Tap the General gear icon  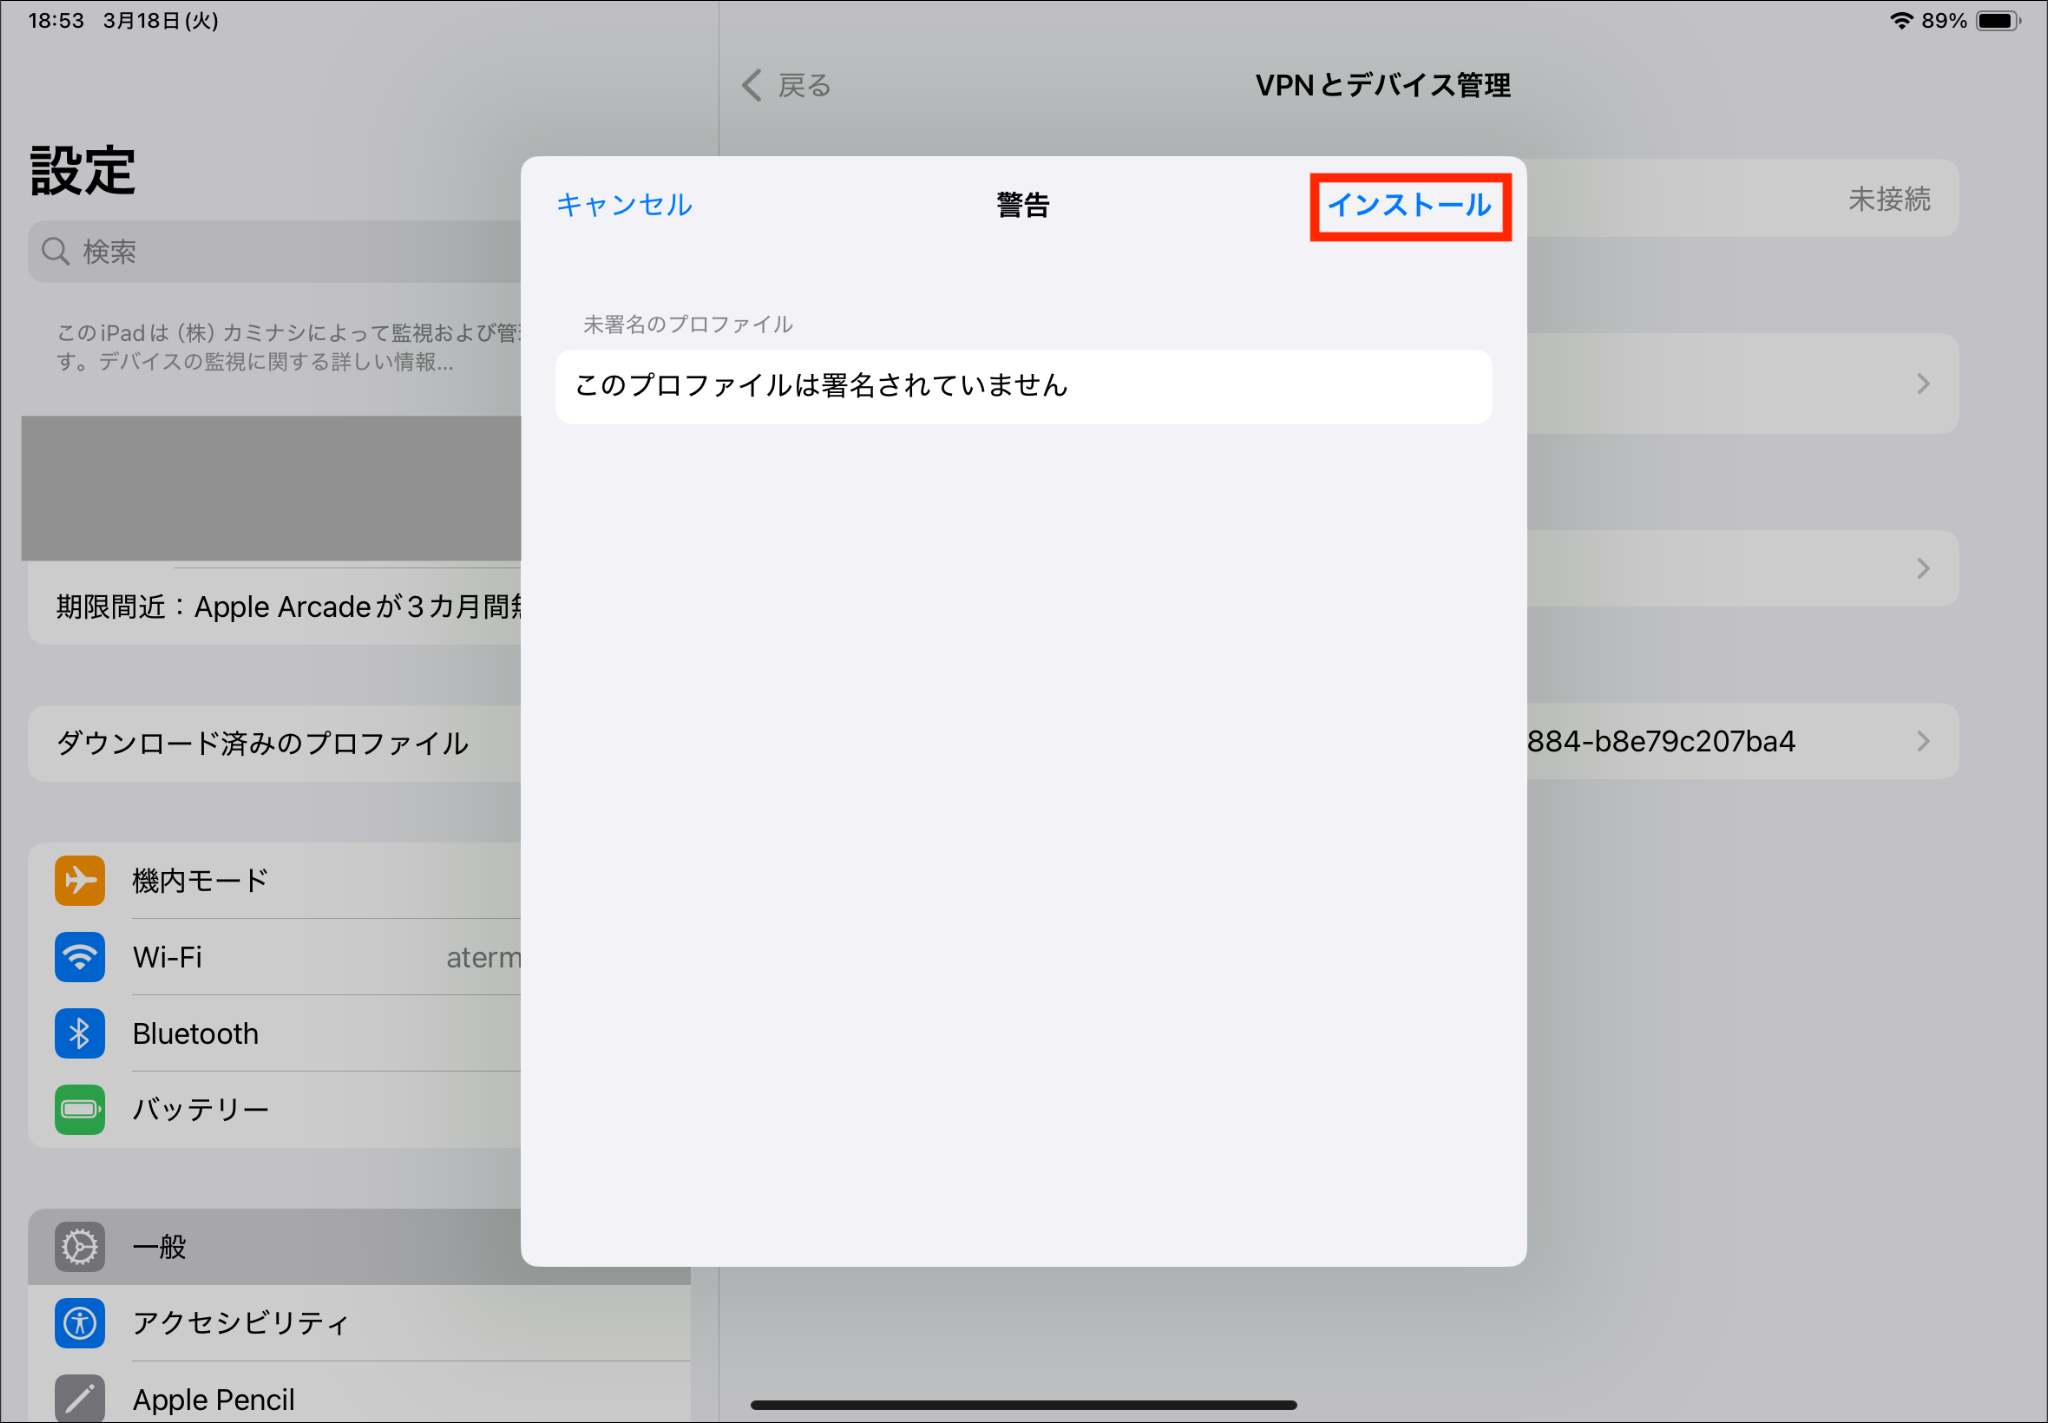click(x=80, y=1247)
